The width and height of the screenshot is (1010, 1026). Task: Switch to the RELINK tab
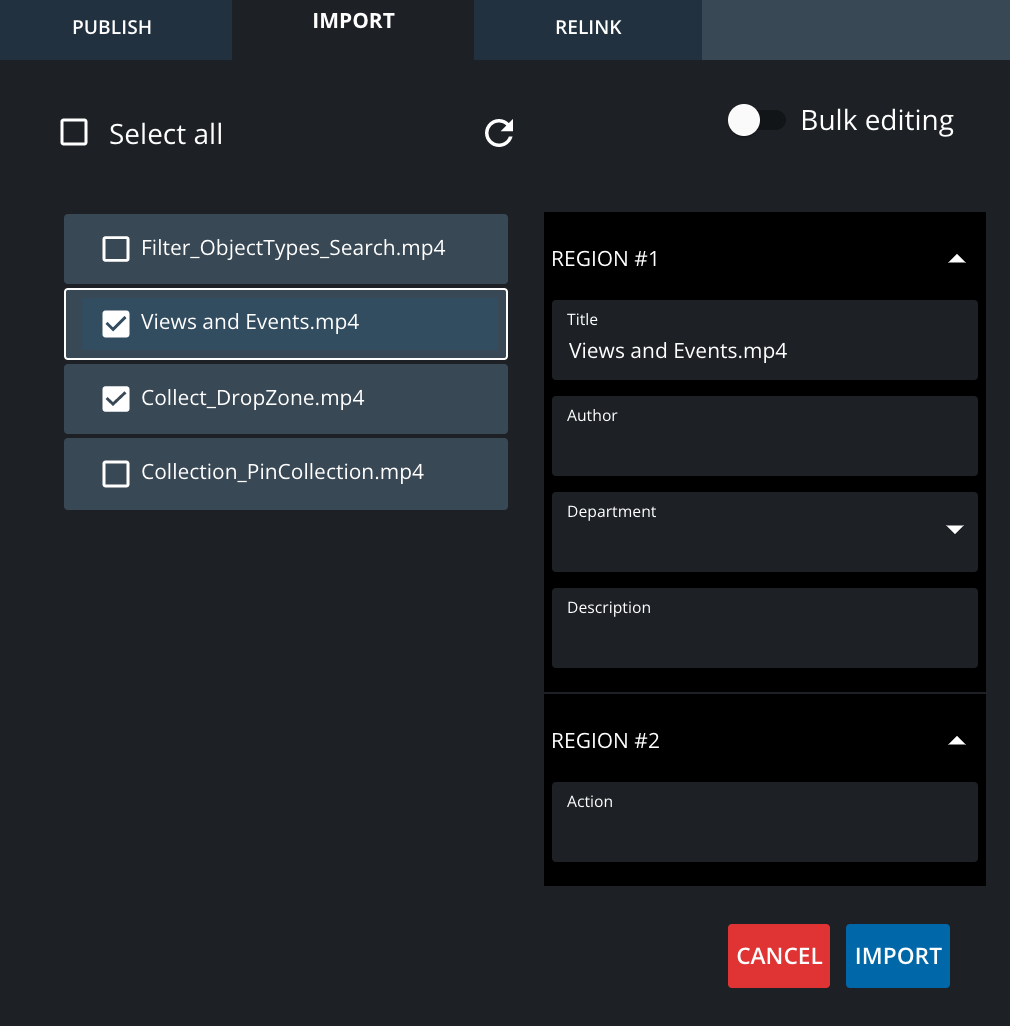[x=587, y=28]
